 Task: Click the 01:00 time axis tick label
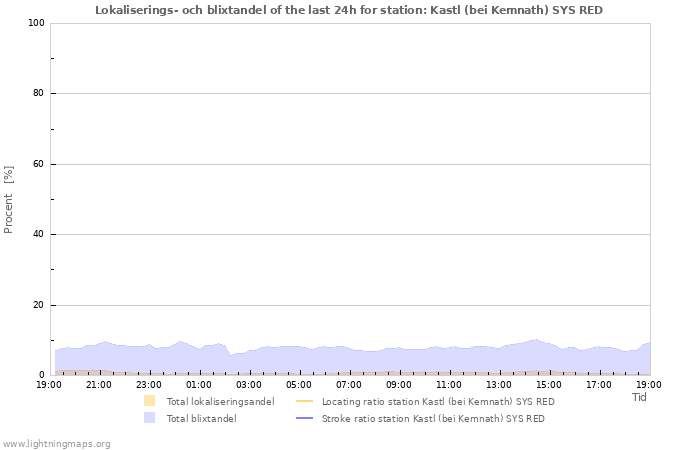pos(199,384)
